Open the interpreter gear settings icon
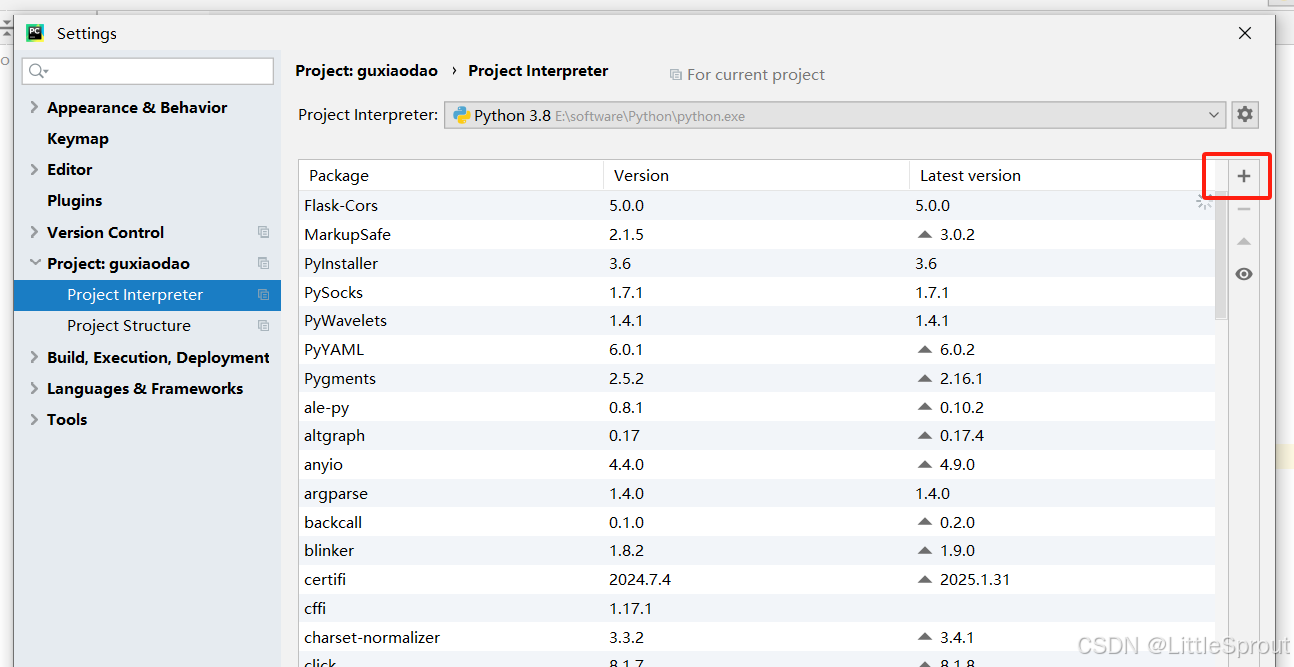Viewport: 1294px width, 667px height. coord(1244,115)
